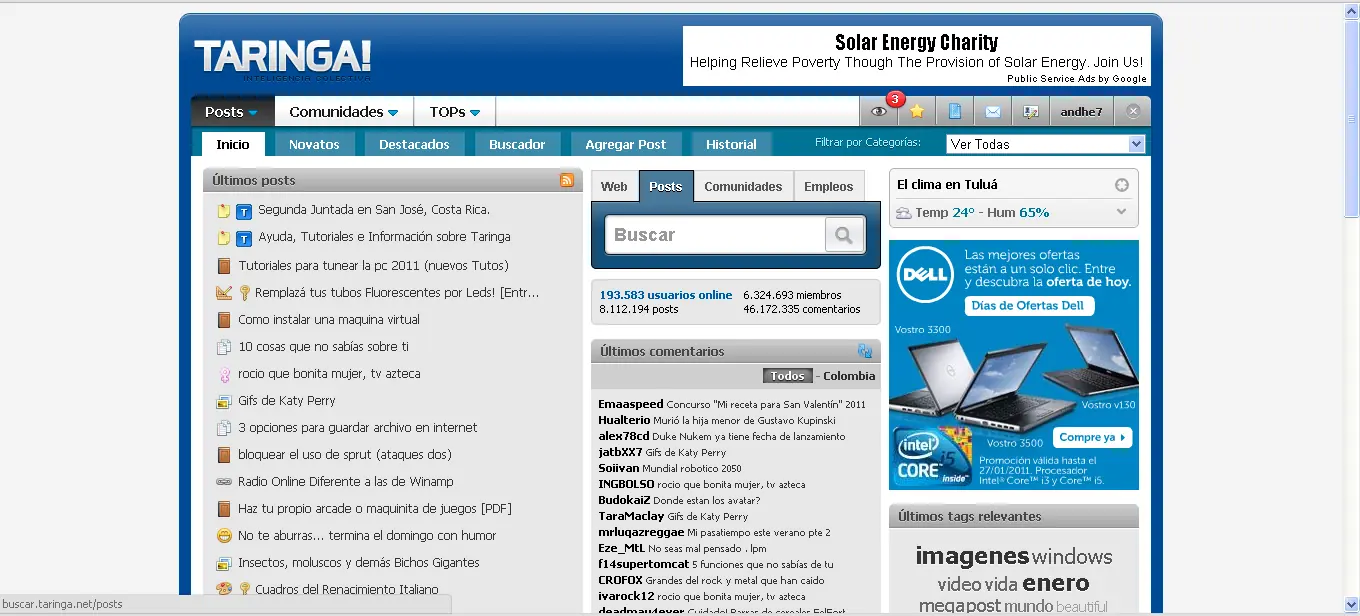
Task: Expand the weather details chevron
Action: [x=1122, y=212]
